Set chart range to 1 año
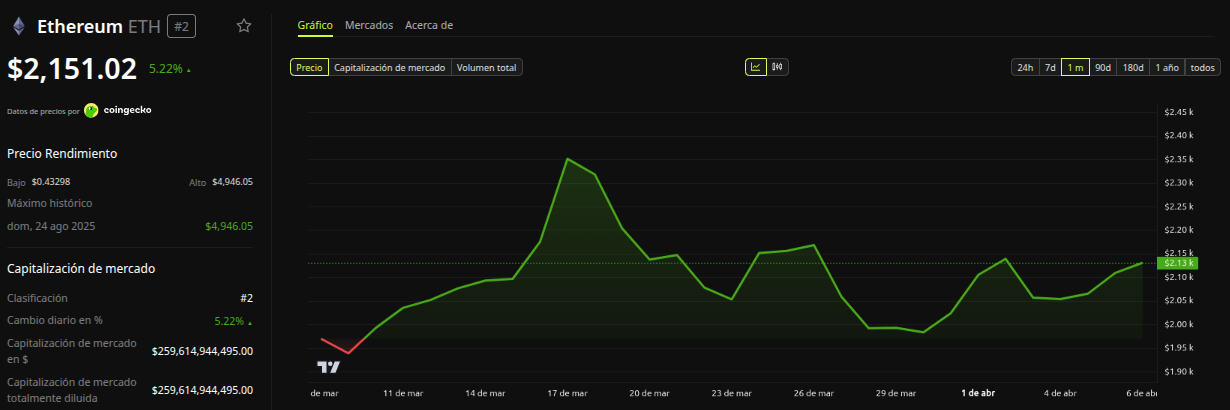This screenshot has width=1230, height=410. pyautogui.click(x=1167, y=67)
